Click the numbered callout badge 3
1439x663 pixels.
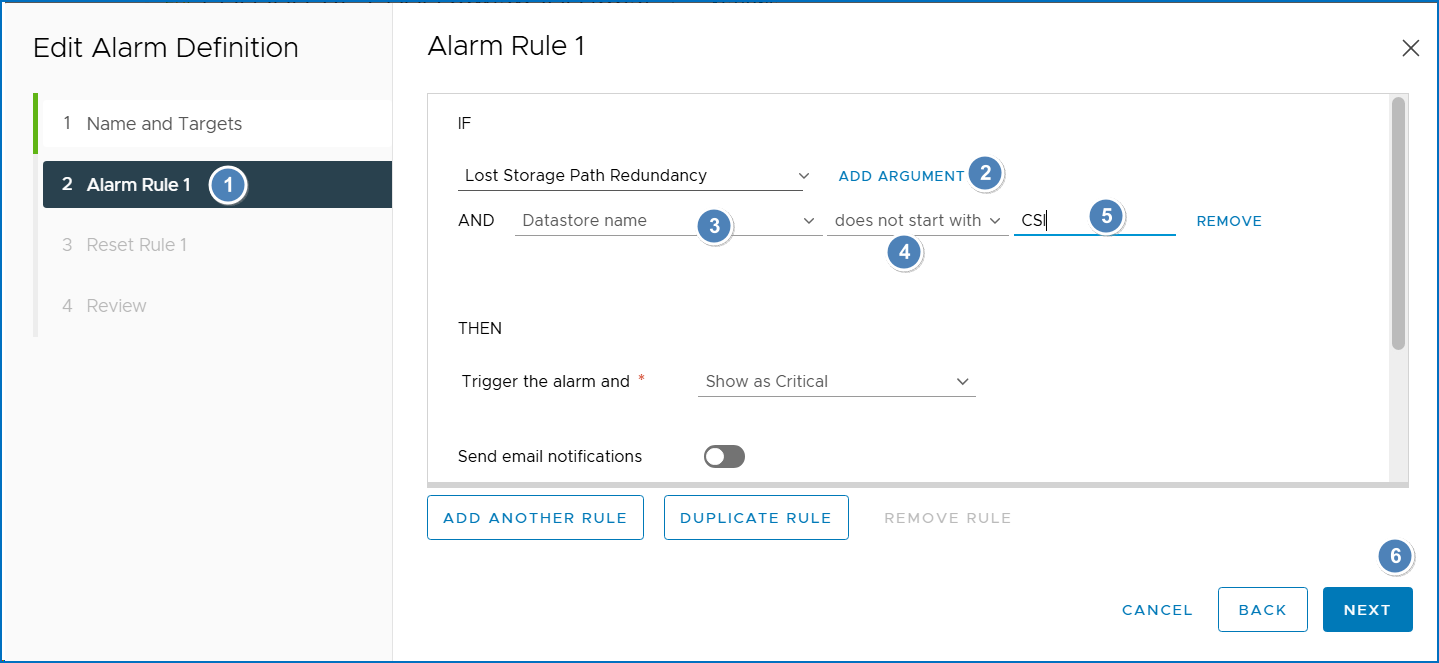click(714, 226)
